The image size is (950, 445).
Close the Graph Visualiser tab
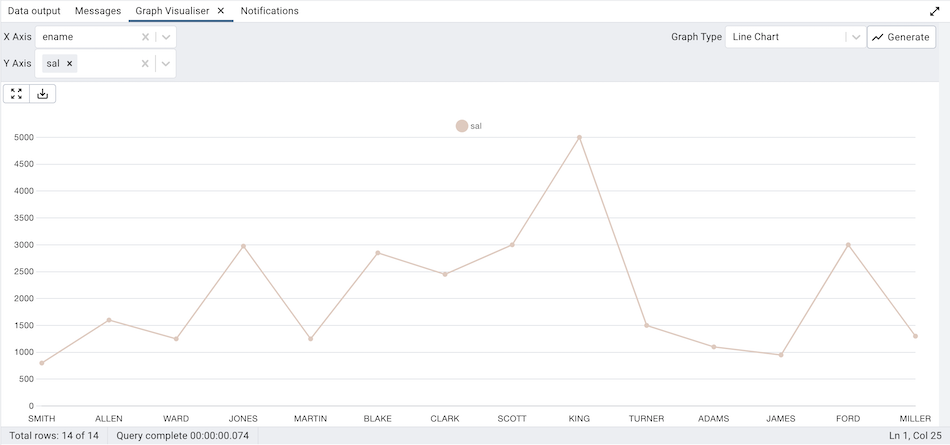coord(221,11)
